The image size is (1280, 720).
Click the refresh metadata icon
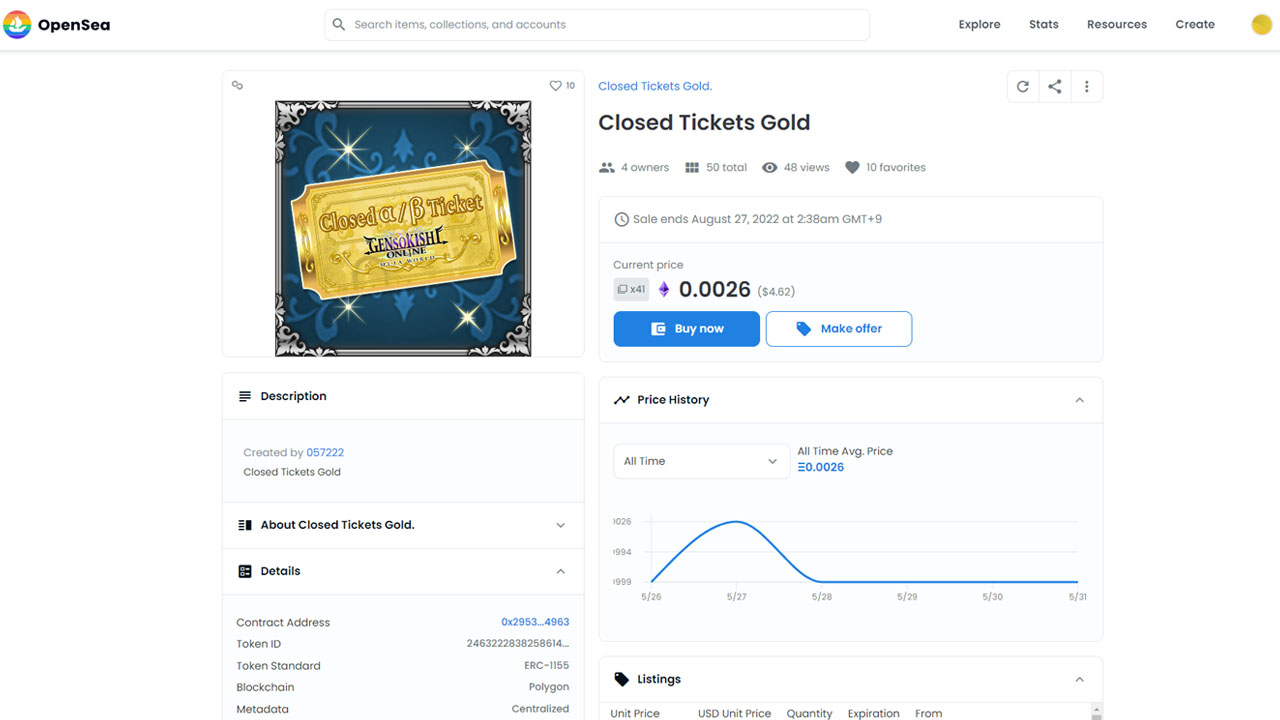point(1022,86)
